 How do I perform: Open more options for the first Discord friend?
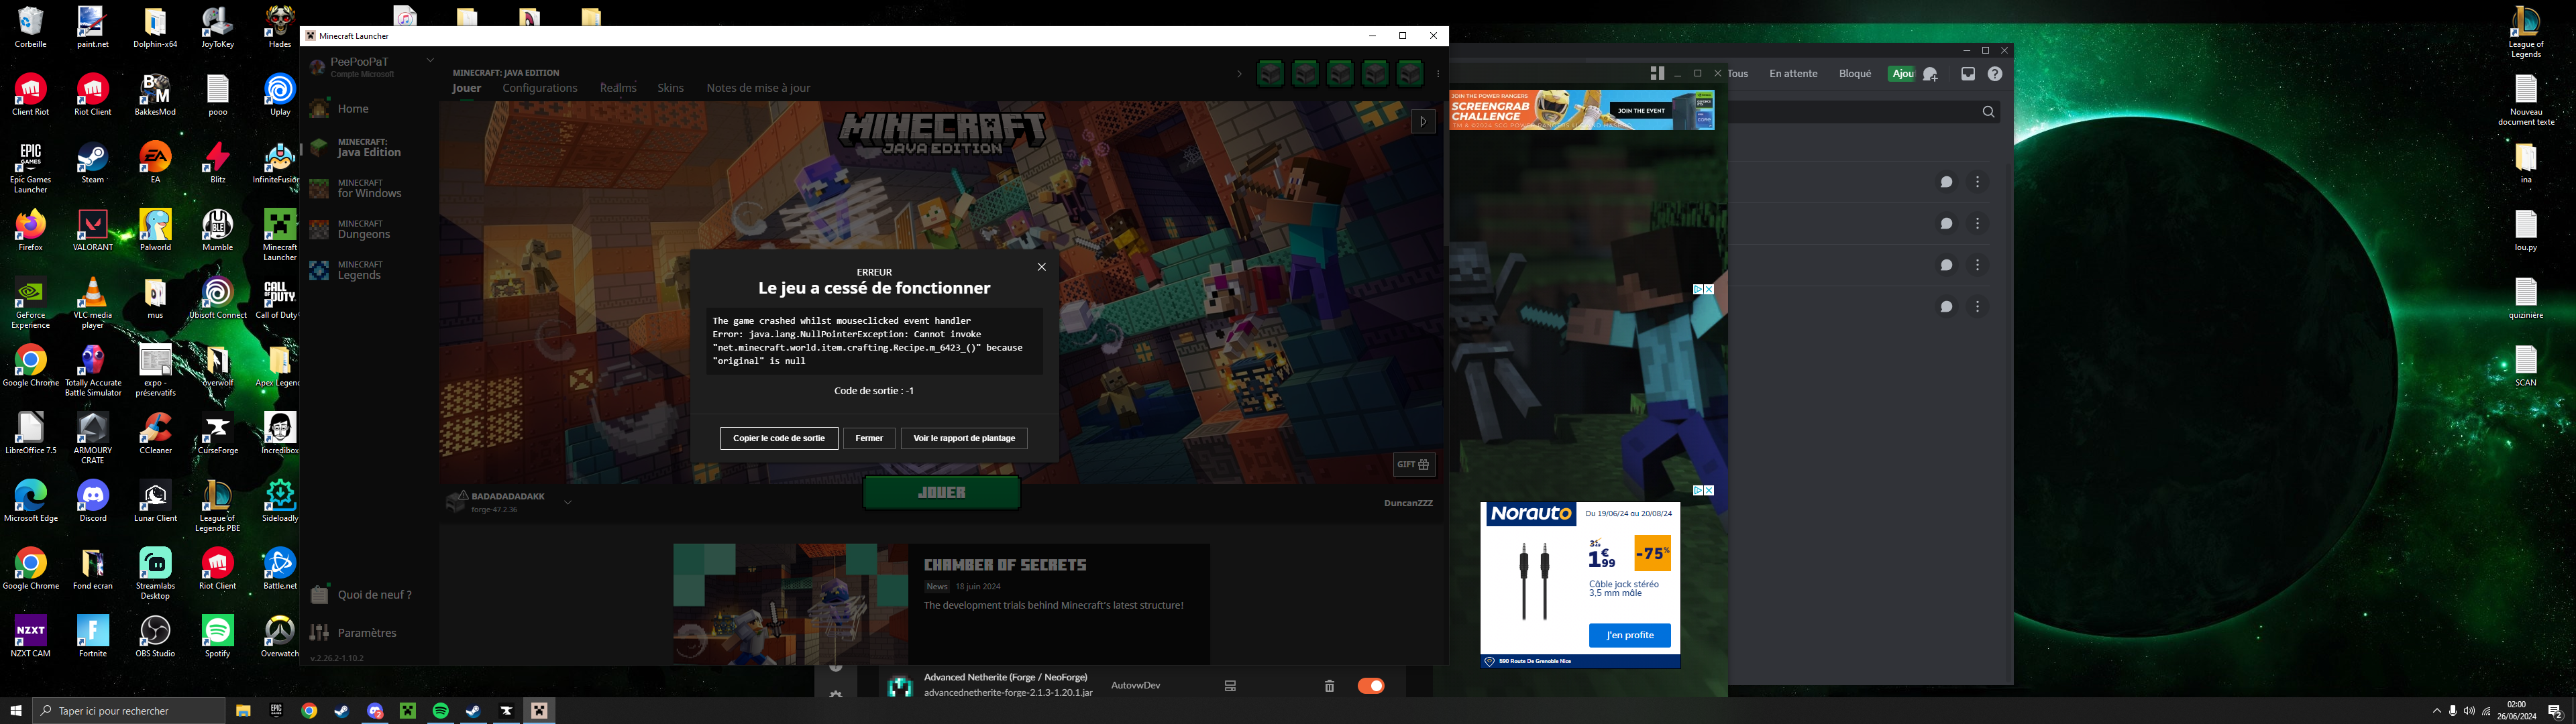1977,182
